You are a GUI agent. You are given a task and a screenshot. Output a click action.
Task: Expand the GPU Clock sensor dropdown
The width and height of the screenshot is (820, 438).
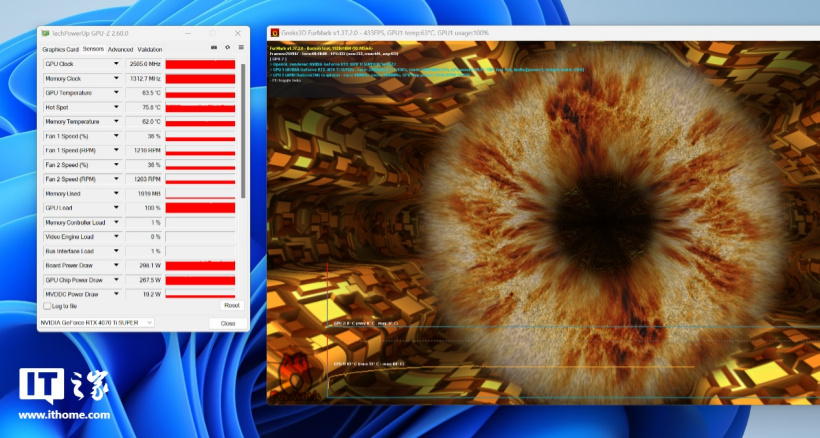pyautogui.click(x=116, y=64)
